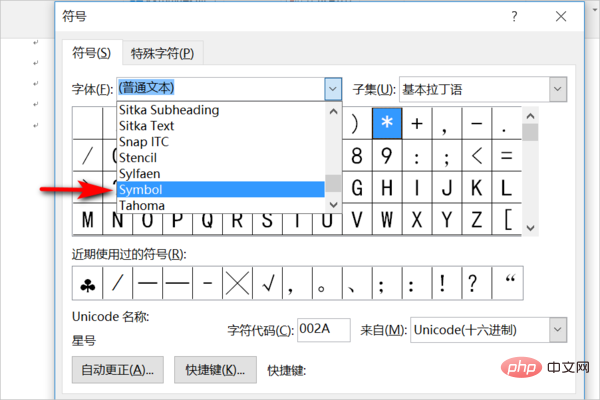This screenshot has width=600, height=400.
Task: Choose the plus + symbol in grid
Action: pyautogui.click(x=417, y=123)
